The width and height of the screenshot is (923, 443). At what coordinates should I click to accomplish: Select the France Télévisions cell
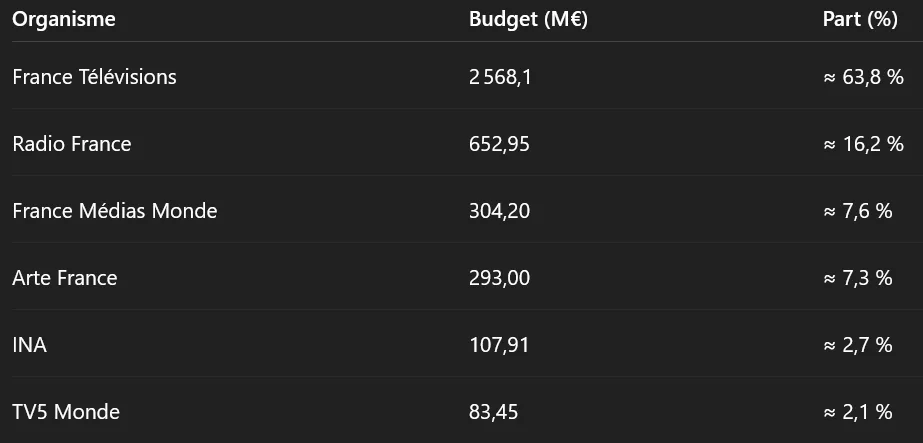coord(94,77)
